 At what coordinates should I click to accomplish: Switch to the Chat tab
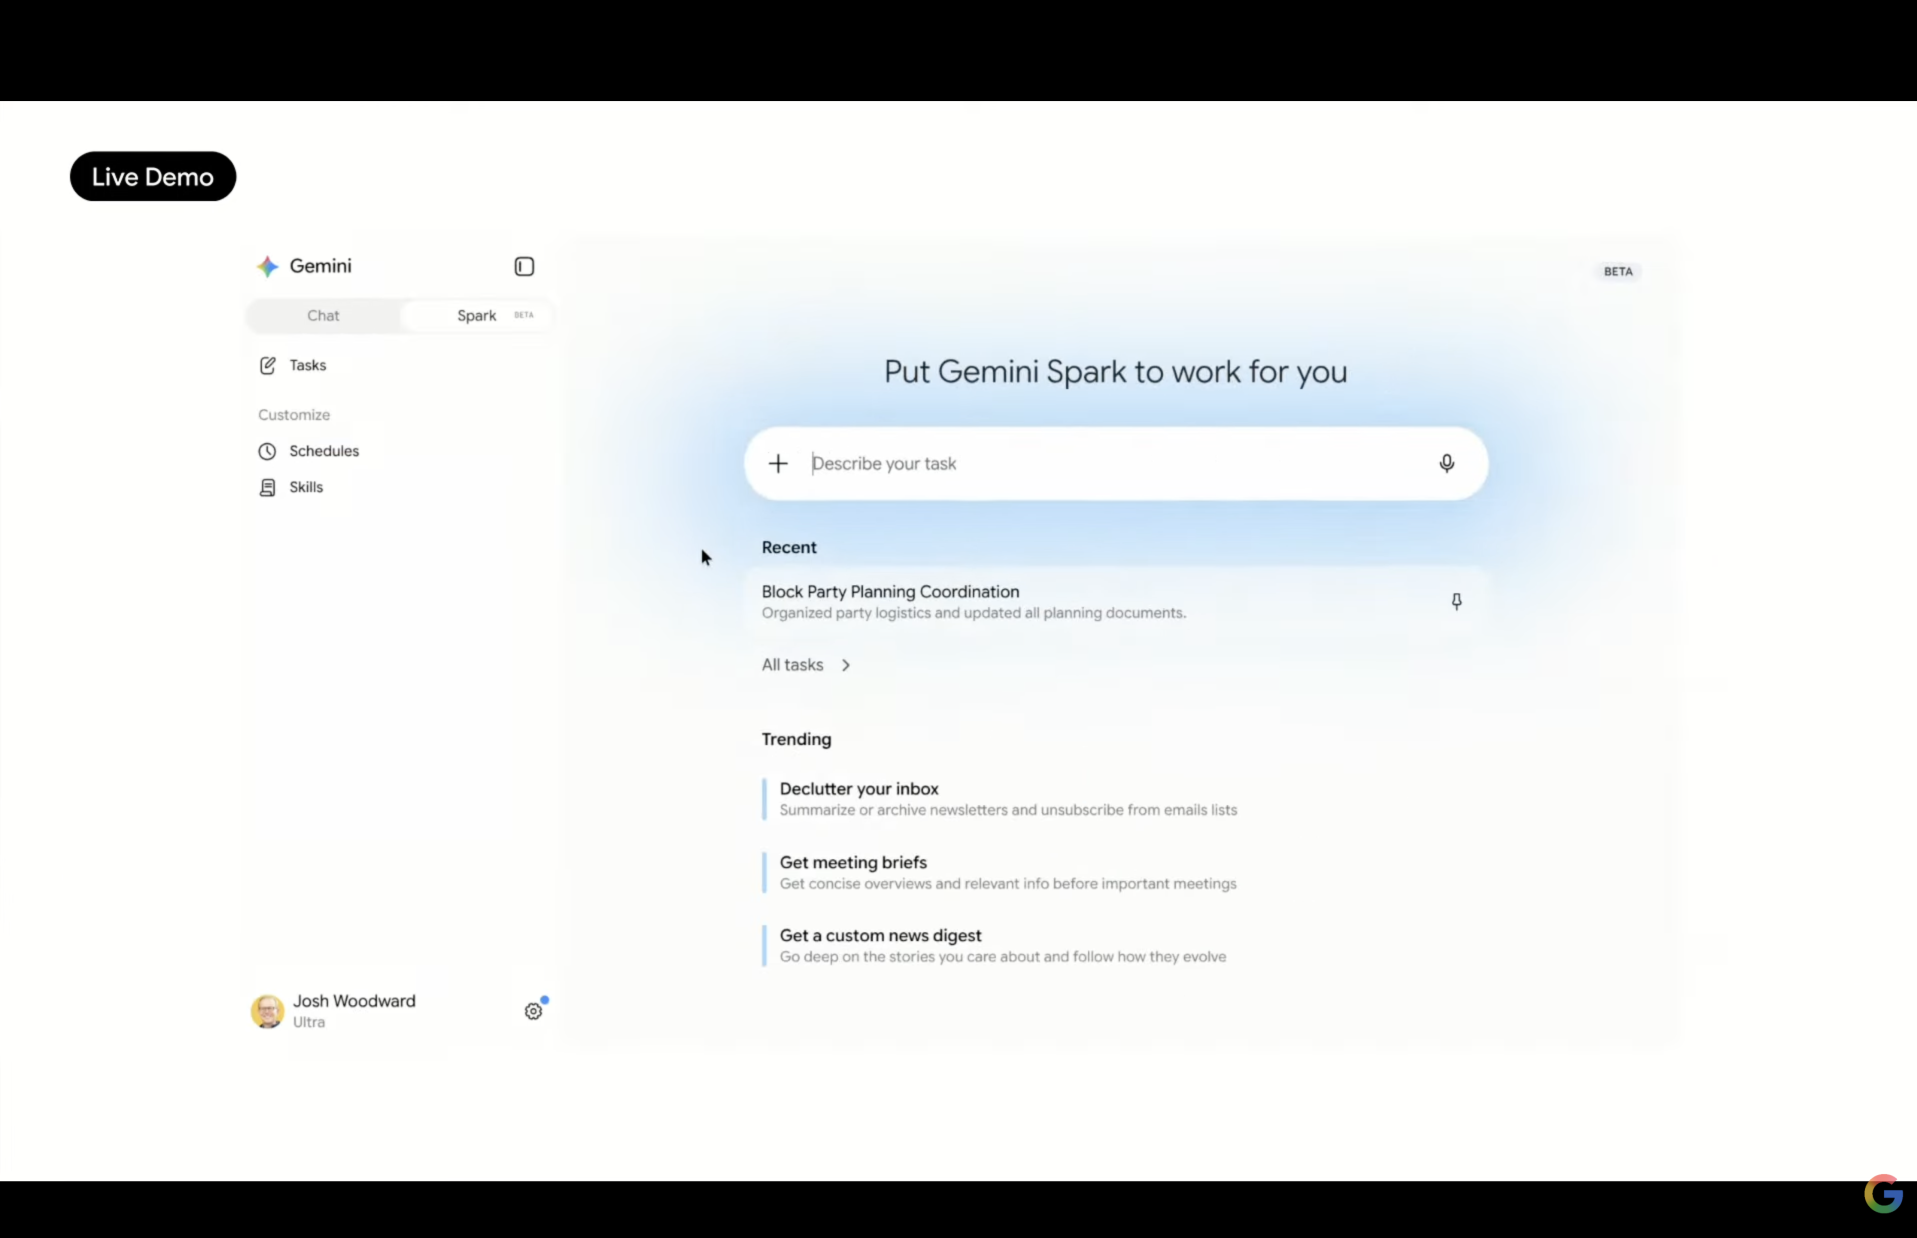[x=323, y=315]
